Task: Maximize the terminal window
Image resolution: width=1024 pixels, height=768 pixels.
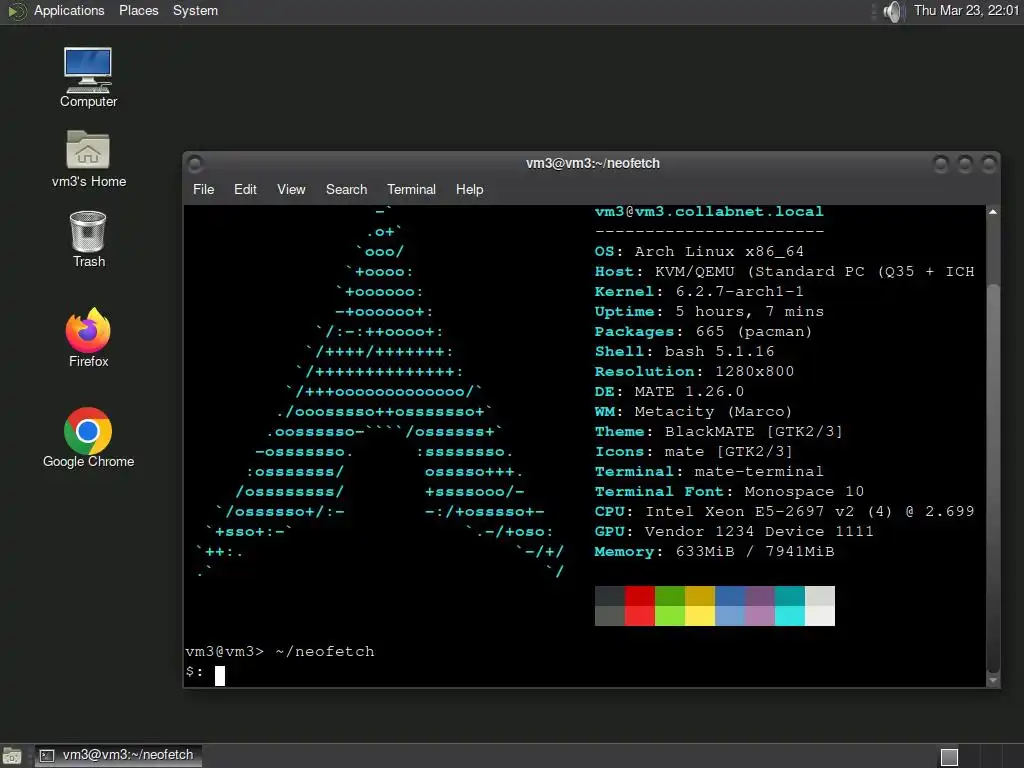Action: click(965, 164)
